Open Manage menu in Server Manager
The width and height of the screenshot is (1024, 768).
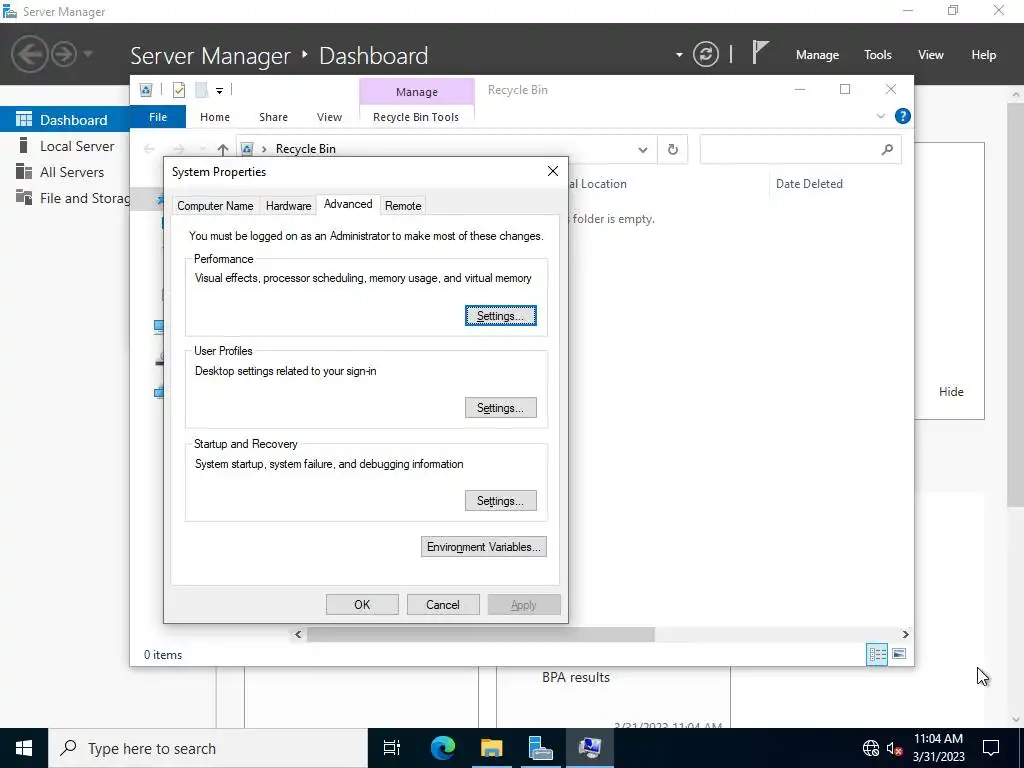click(817, 55)
